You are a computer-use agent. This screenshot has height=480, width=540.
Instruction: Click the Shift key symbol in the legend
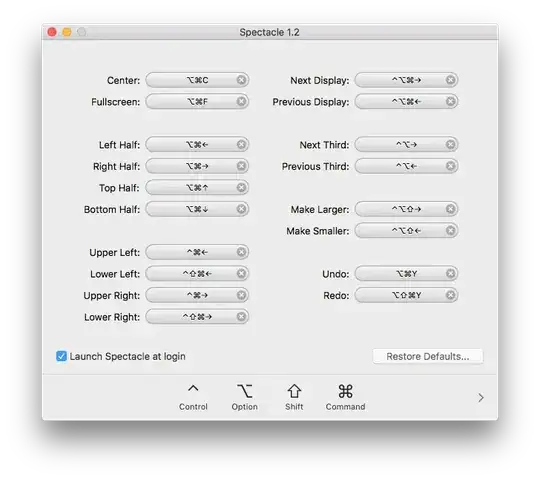click(294, 391)
